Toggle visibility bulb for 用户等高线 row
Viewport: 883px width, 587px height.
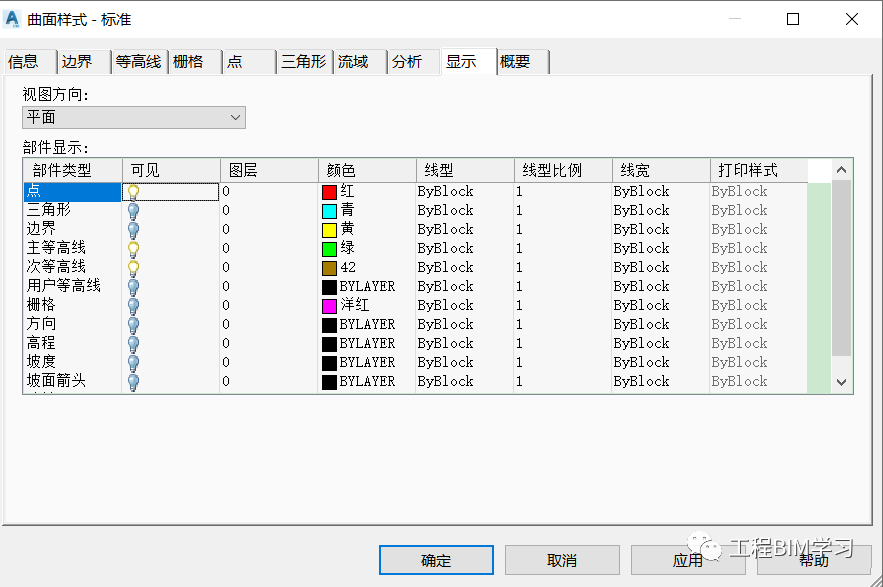133,287
